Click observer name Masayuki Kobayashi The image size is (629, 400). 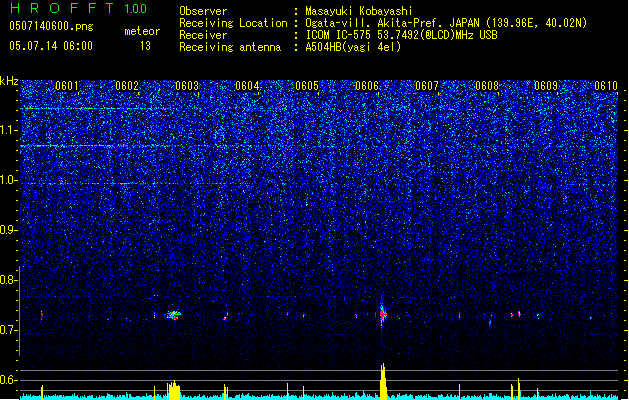coord(359,11)
